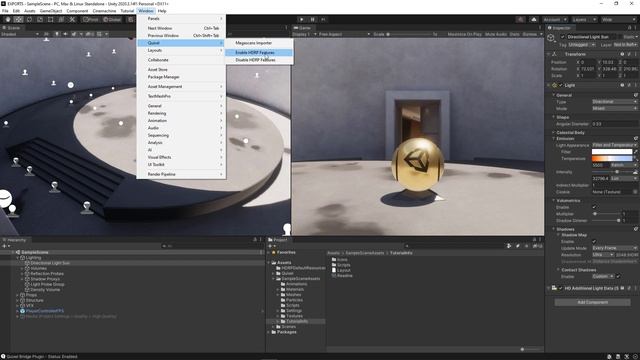The width and height of the screenshot is (640, 360).
Task: Click the Pause button
Action: point(313,19)
